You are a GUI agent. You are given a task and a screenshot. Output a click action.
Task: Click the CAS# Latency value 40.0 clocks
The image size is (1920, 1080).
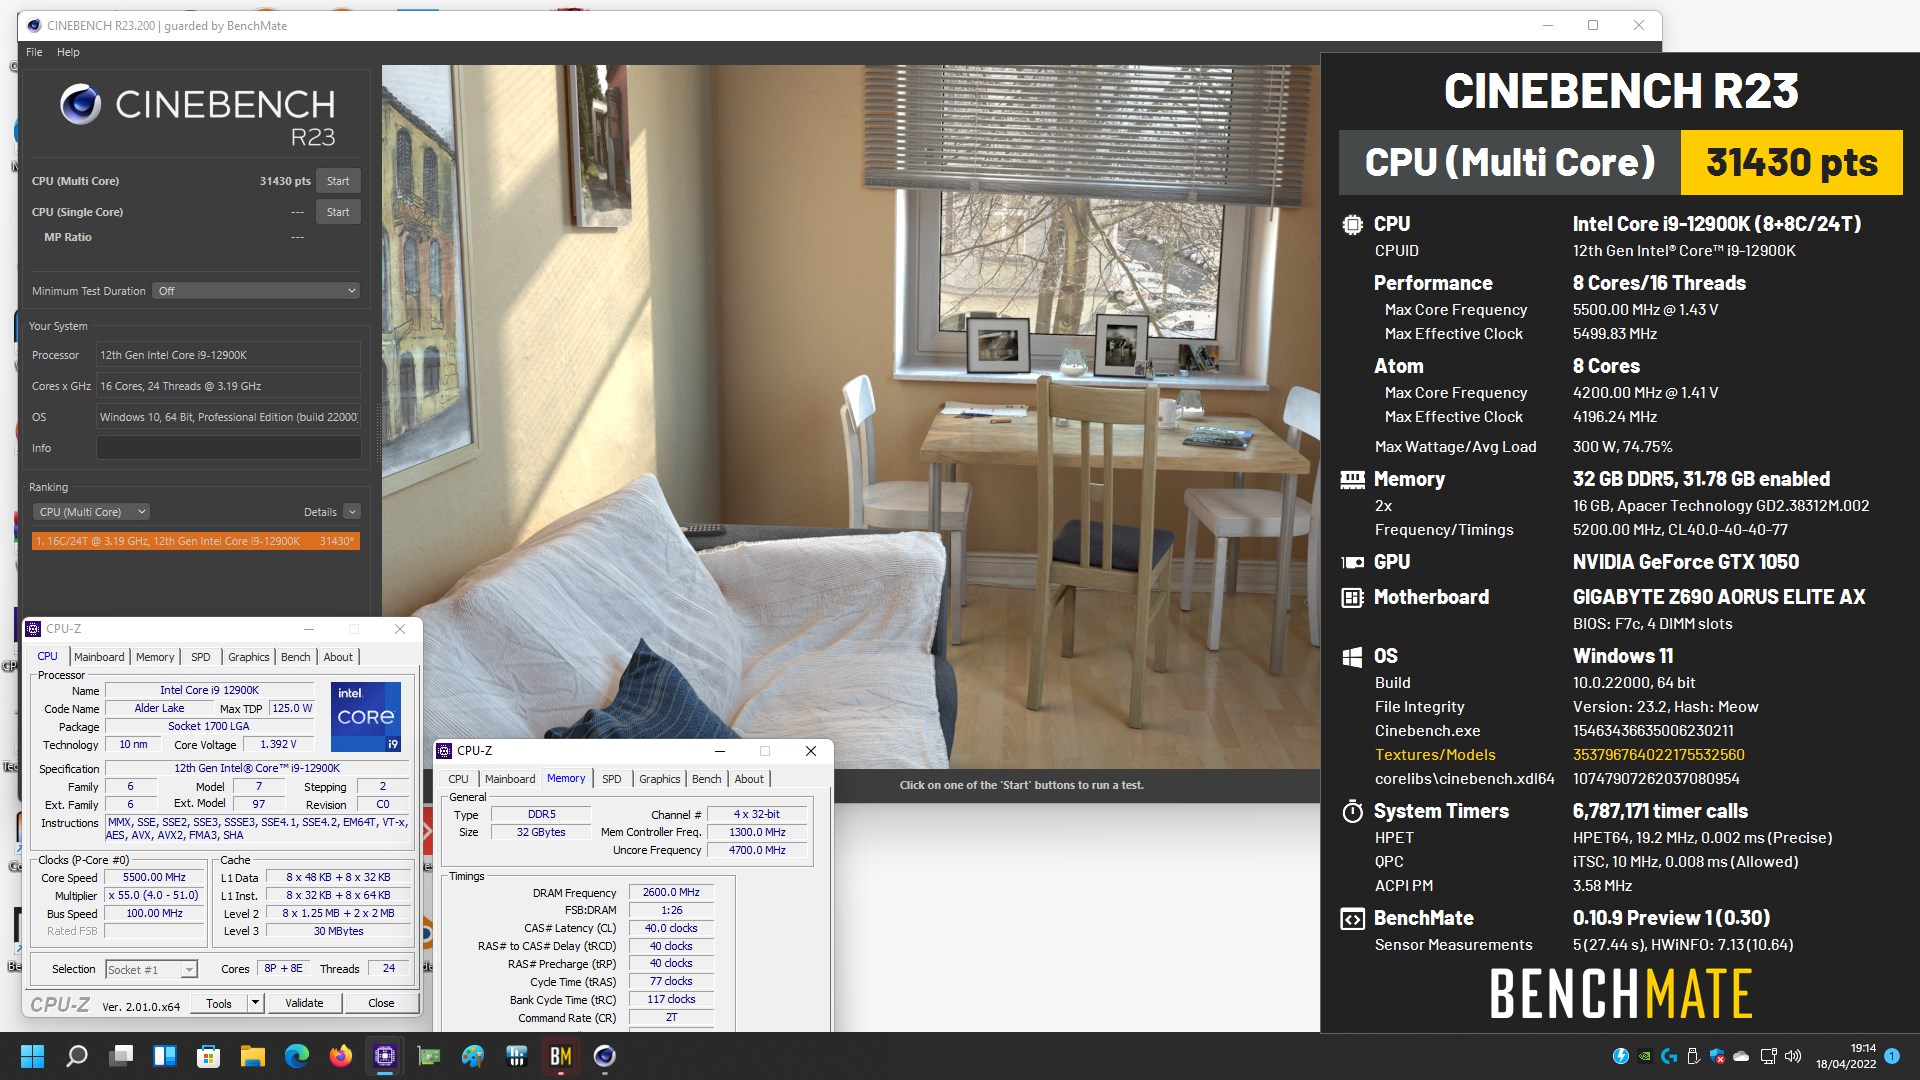click(x=671, y=928)
